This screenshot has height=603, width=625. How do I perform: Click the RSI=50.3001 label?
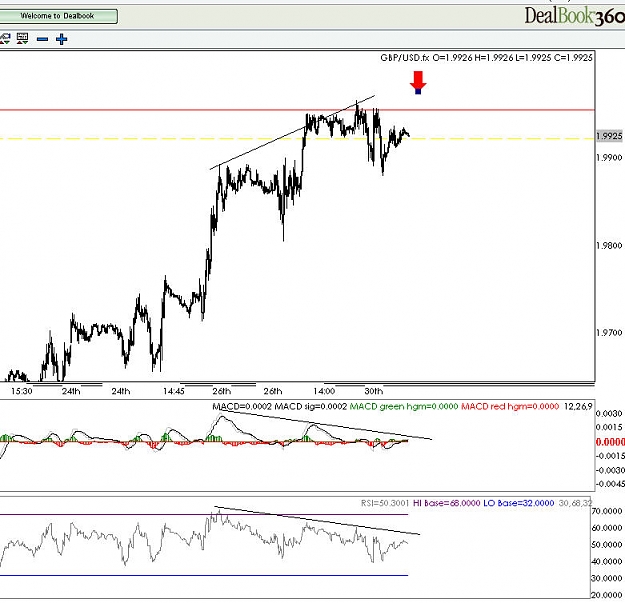385,503
